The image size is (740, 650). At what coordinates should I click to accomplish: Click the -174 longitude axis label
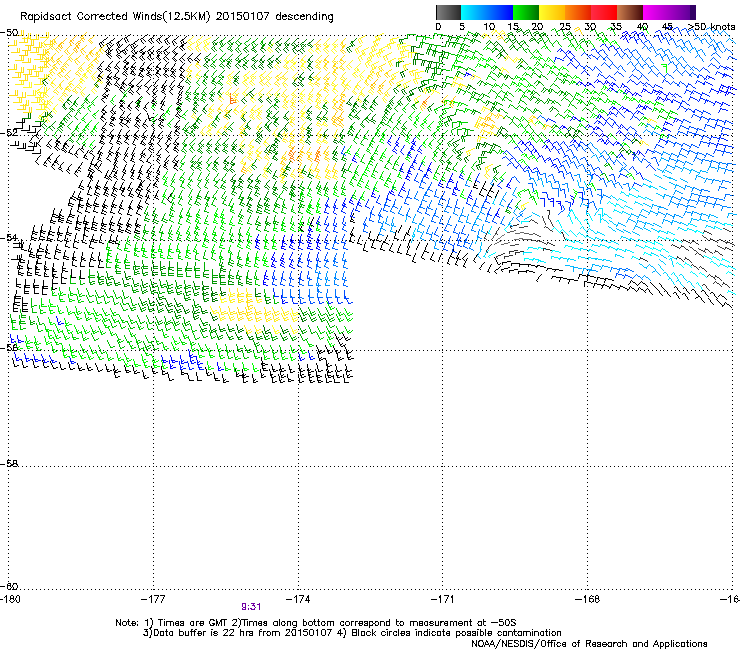point(298,599)
